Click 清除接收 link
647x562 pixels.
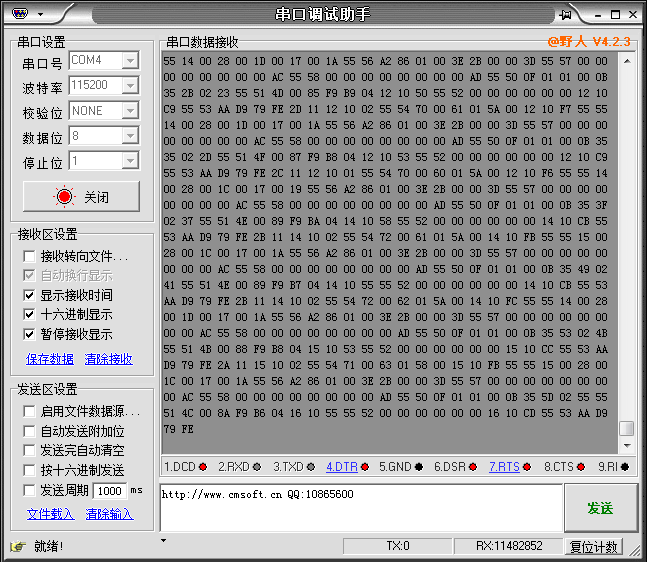(109, 359)
